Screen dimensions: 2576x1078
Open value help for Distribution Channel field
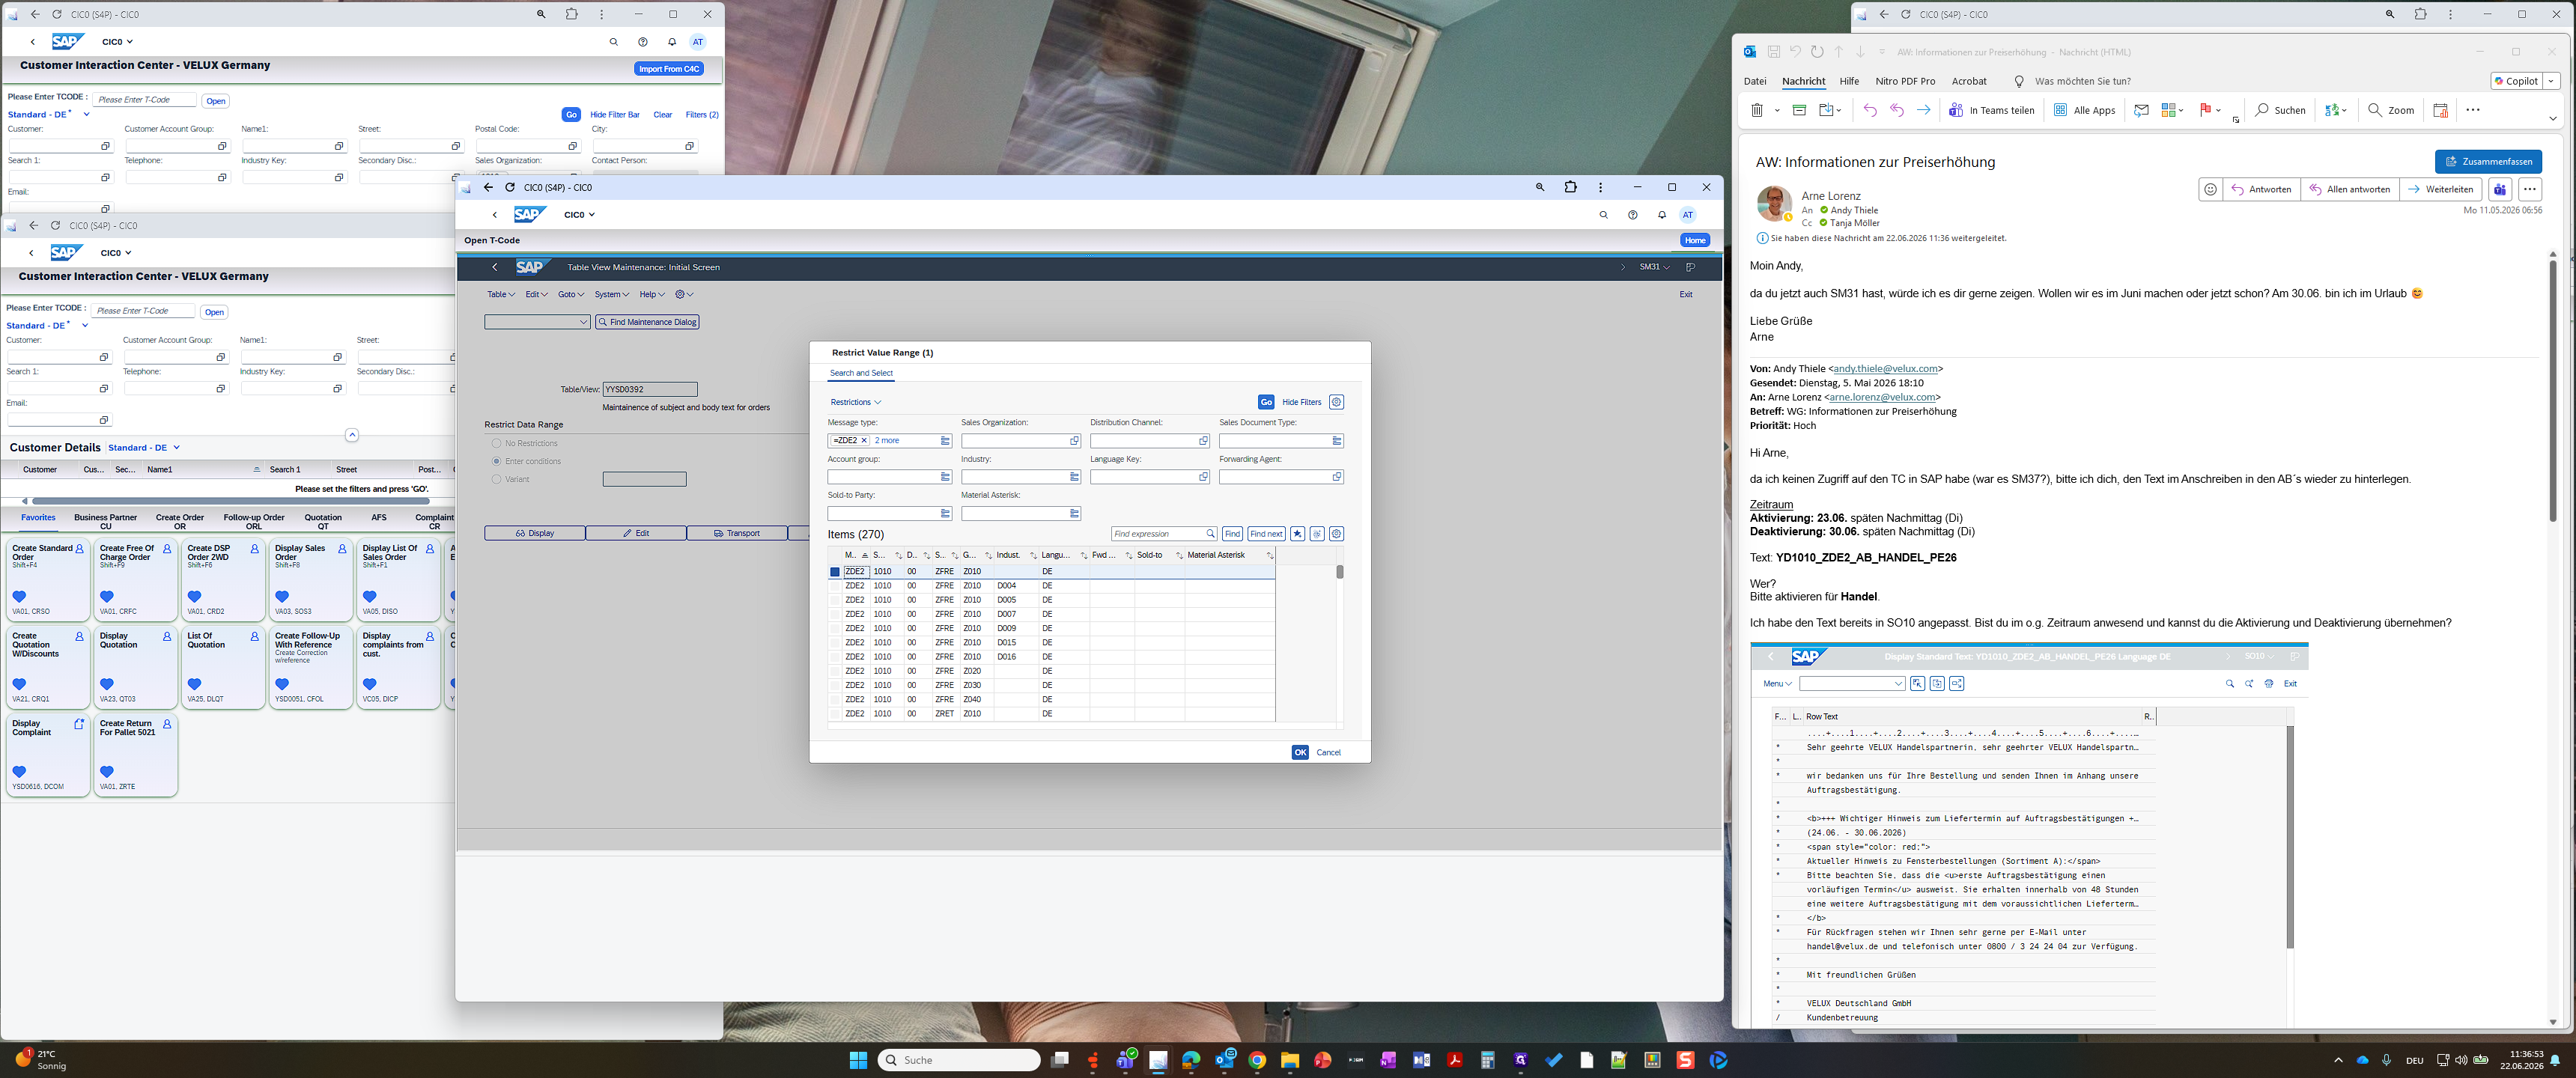1203,441
